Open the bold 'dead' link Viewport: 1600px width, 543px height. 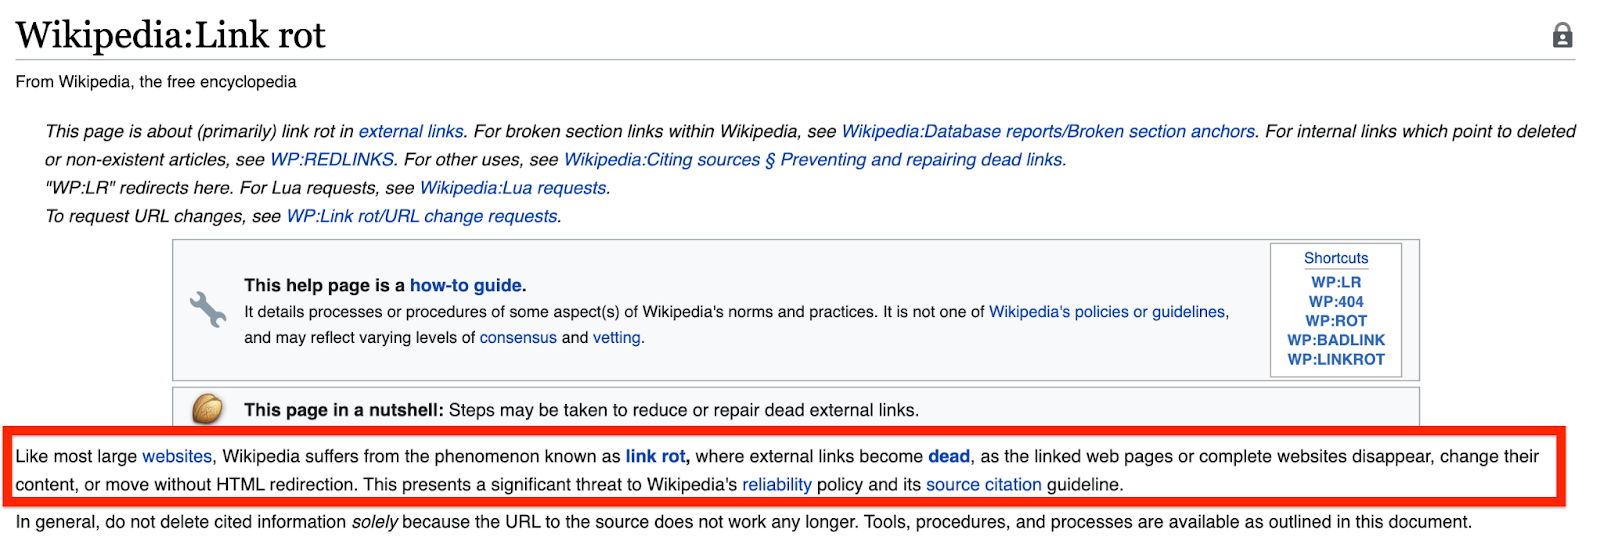949,456
